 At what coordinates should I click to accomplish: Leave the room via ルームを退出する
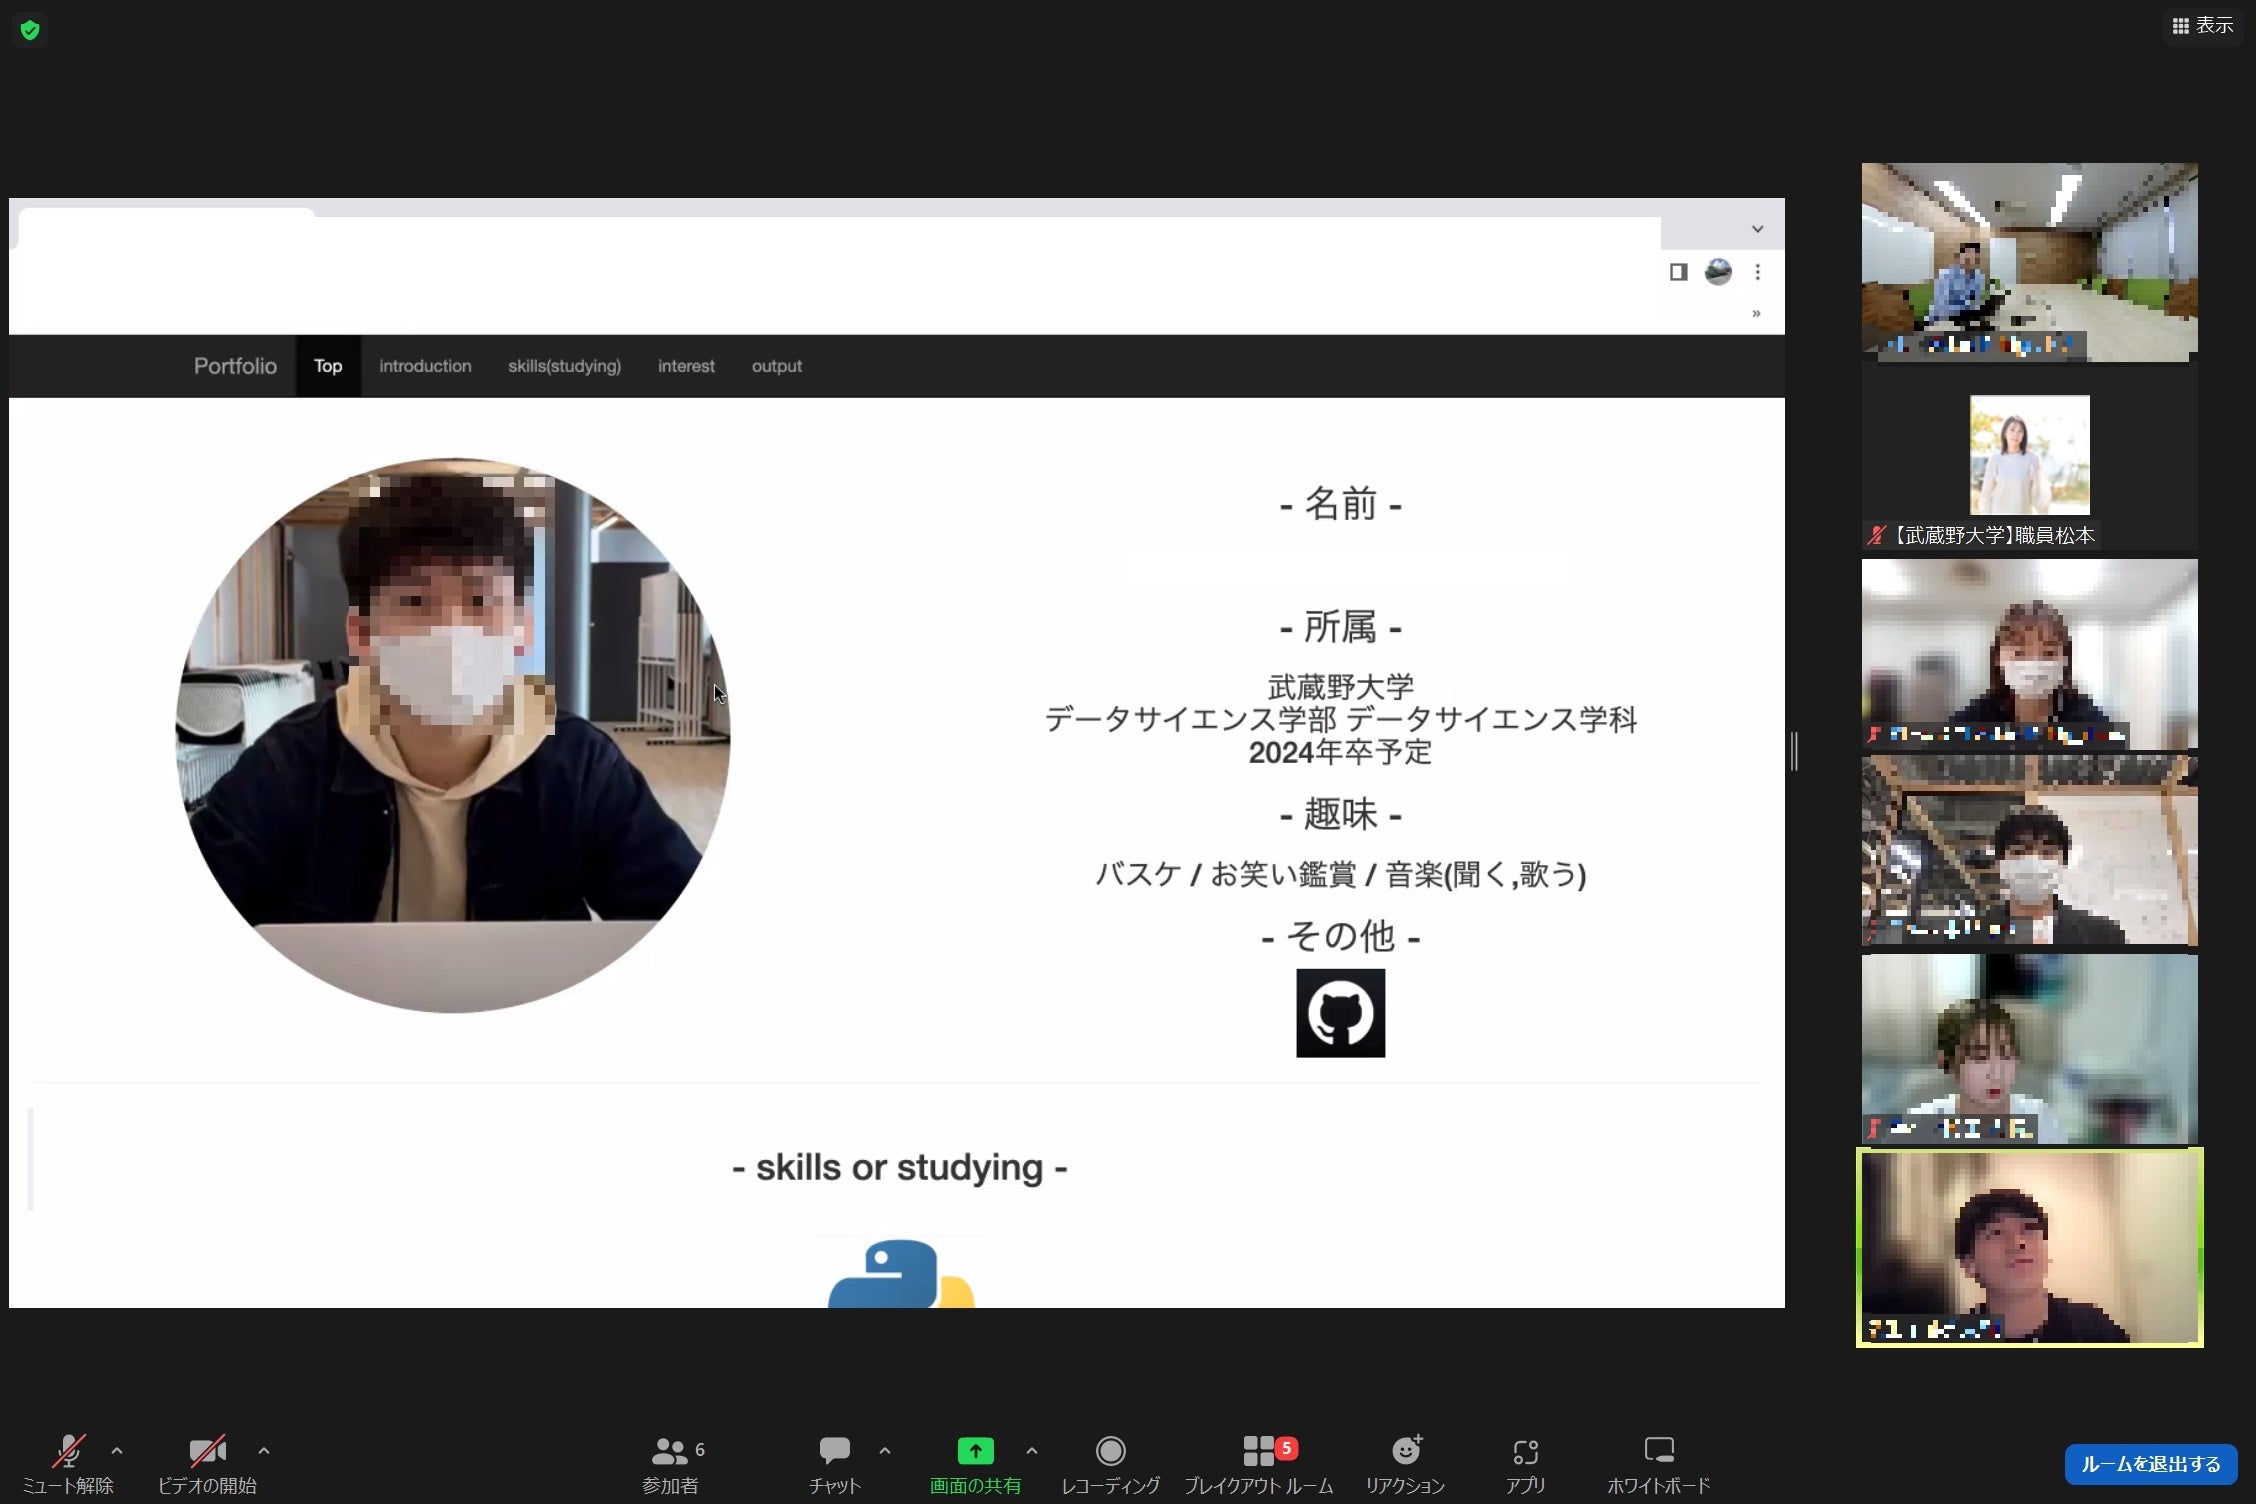tap(2150, 1463)
